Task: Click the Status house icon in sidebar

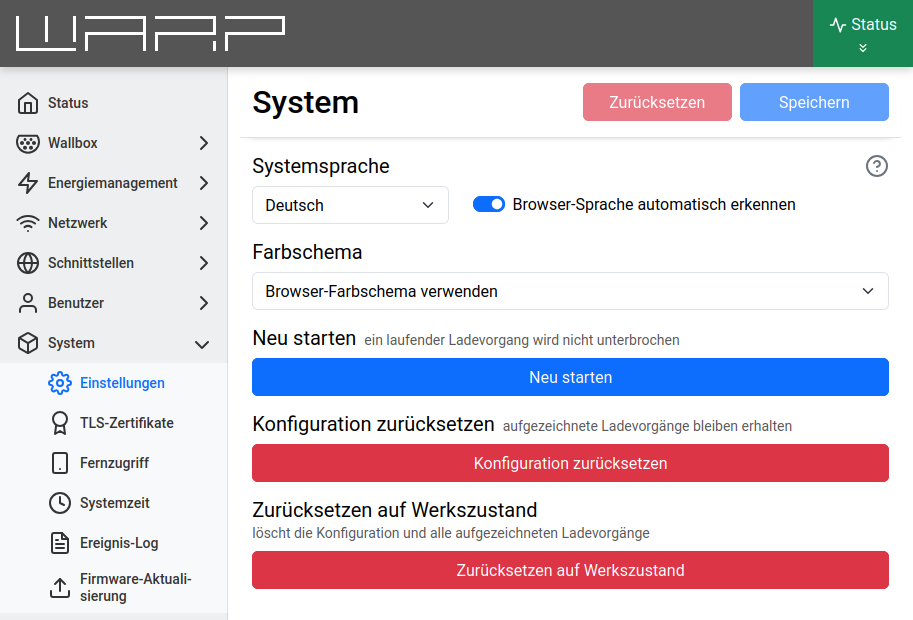Action: point(28,103)
